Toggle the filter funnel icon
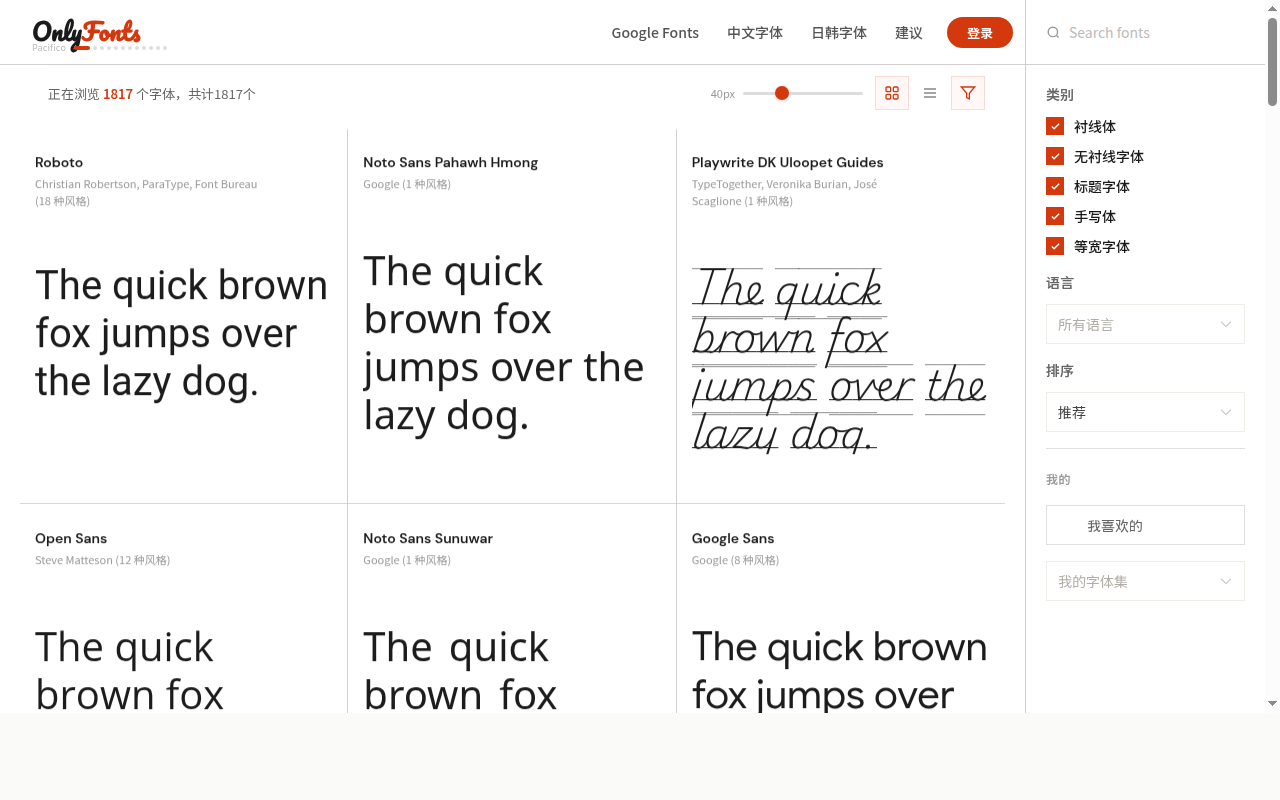The width and height of the screenshot is (1280, 800). [968, 93]
